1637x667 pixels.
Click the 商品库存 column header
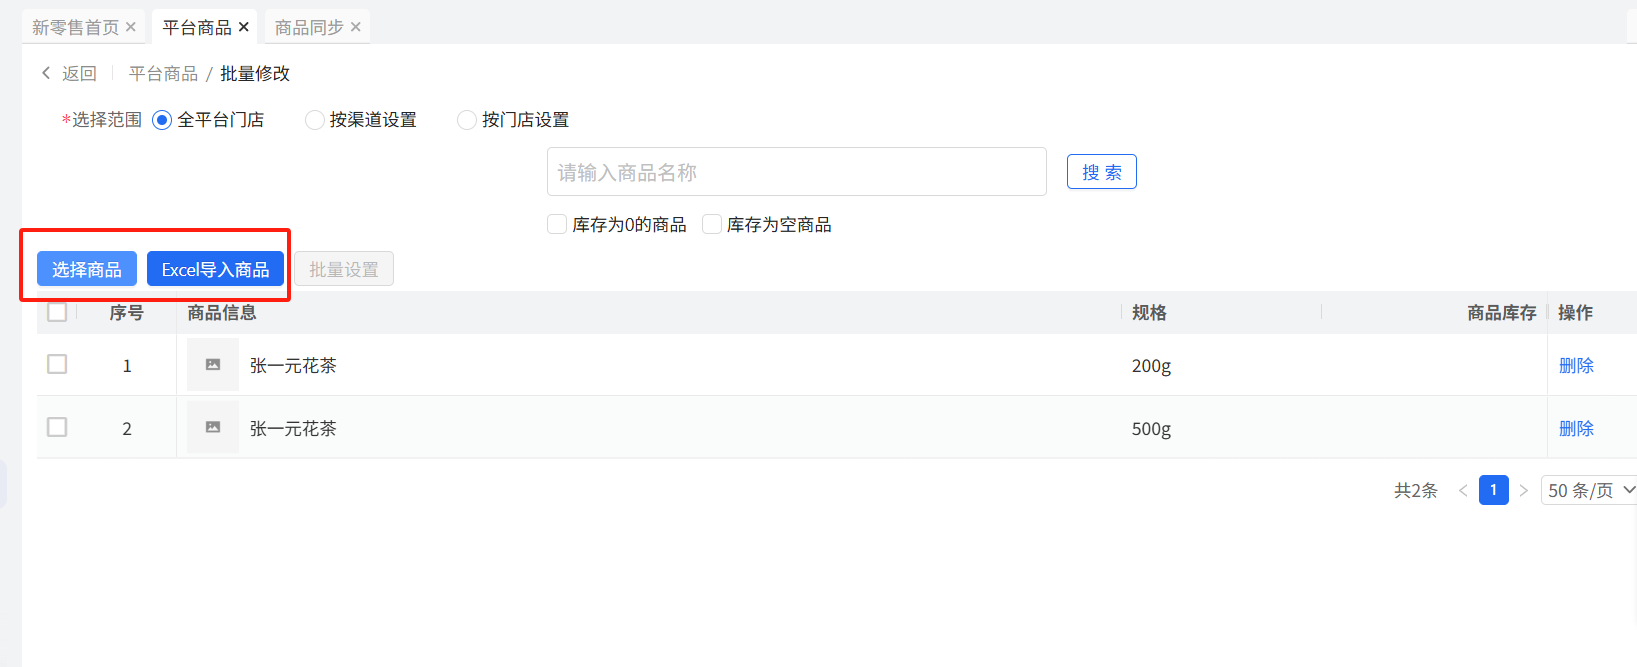coord(1502,313)
